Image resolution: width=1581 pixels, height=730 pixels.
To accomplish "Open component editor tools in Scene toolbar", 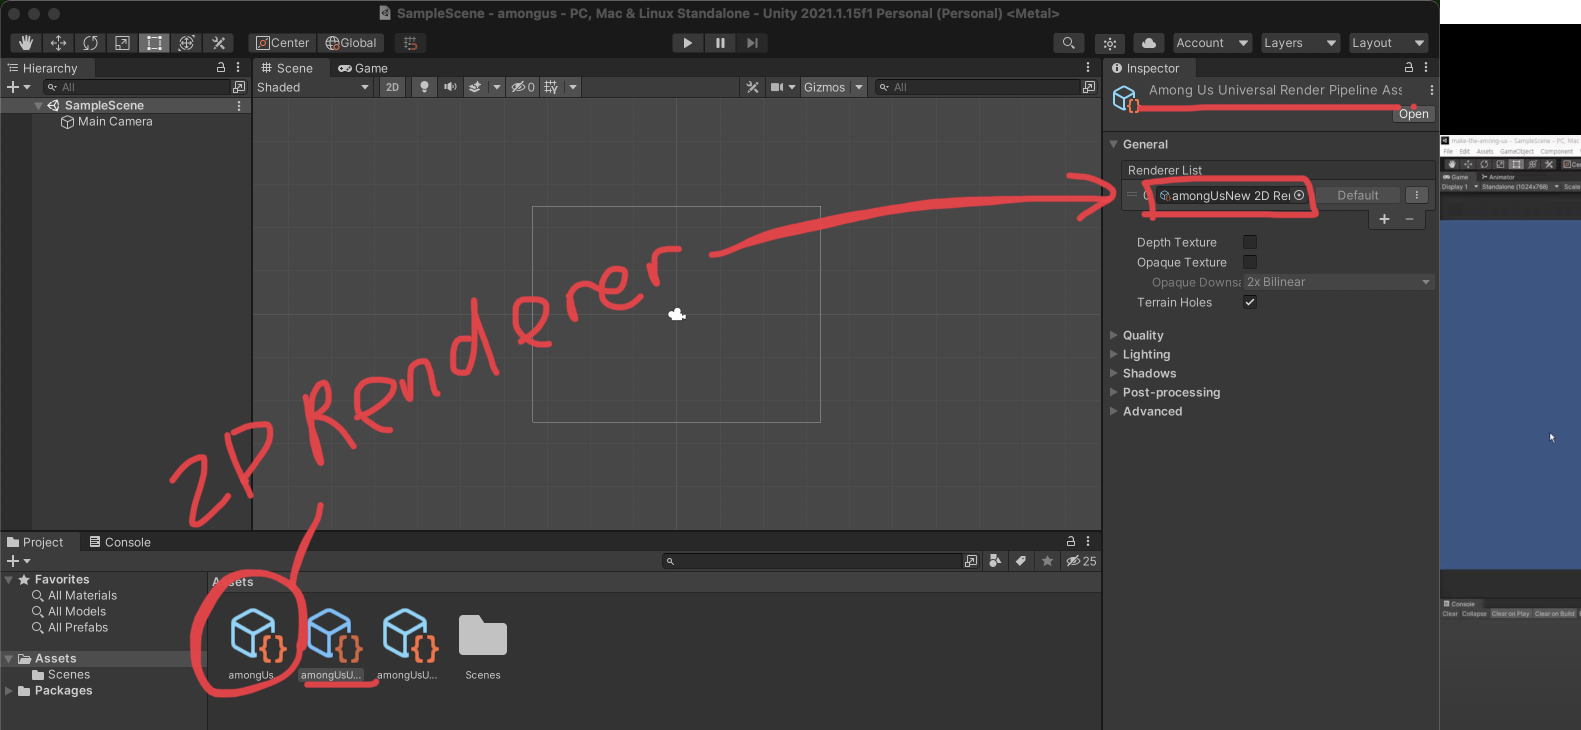I will pyautogui.click(x=753, y=87).
